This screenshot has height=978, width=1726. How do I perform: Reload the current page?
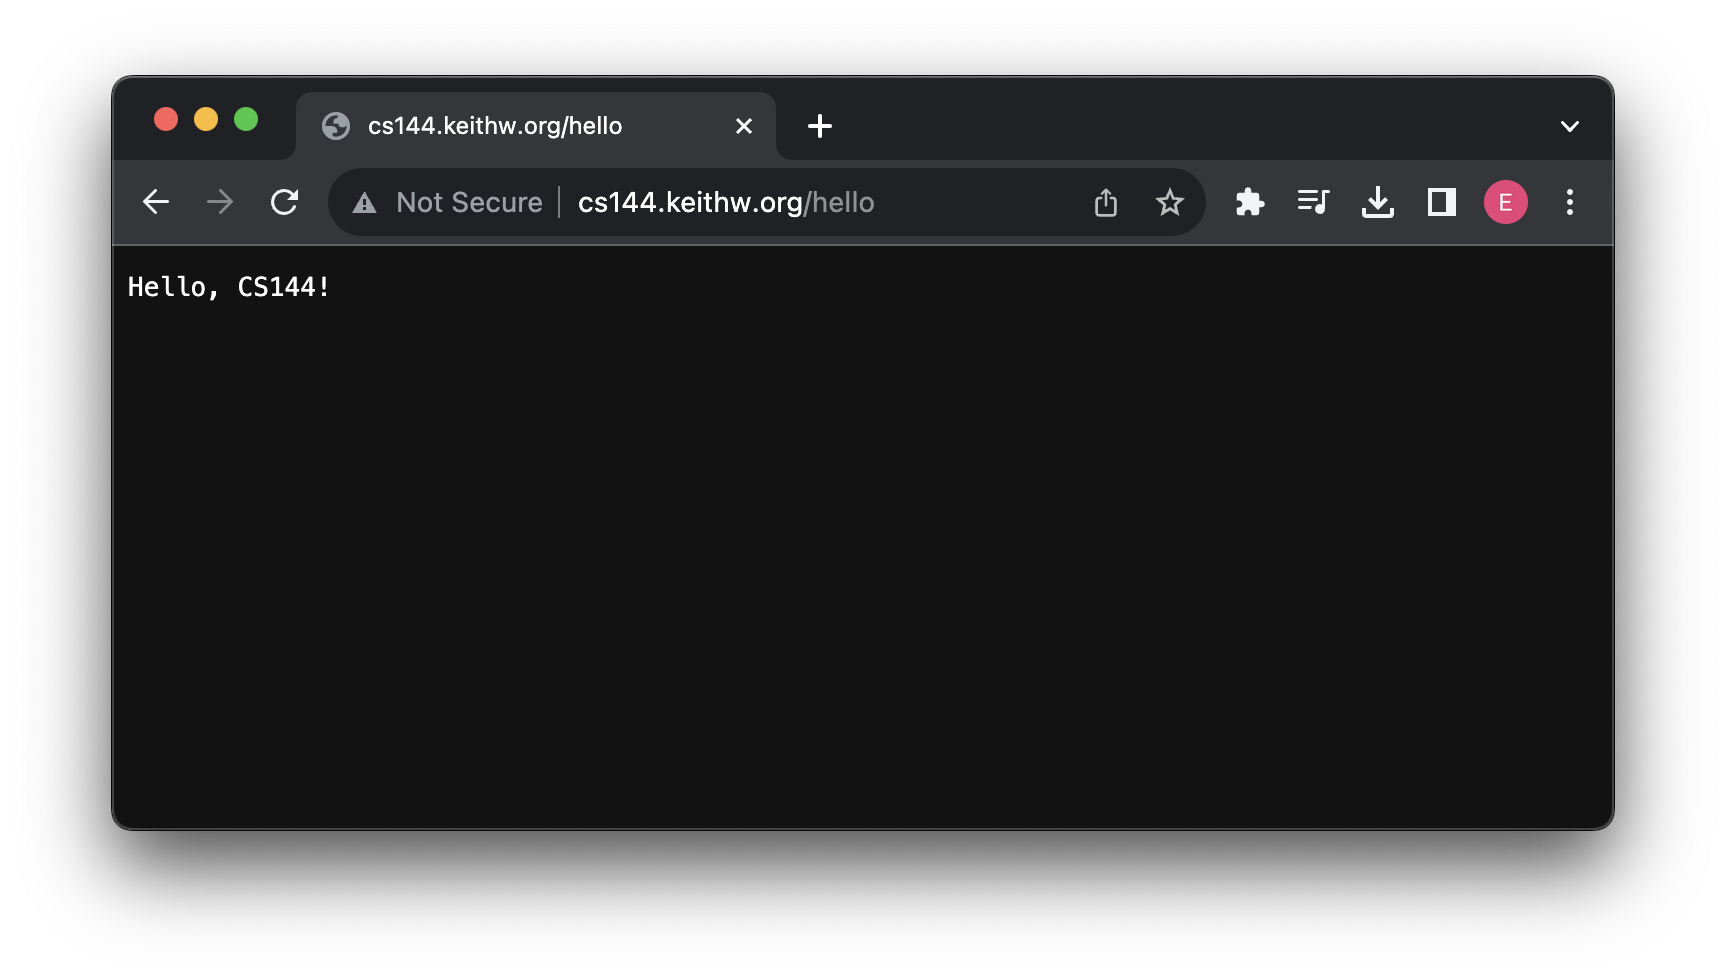click(284, 202)
